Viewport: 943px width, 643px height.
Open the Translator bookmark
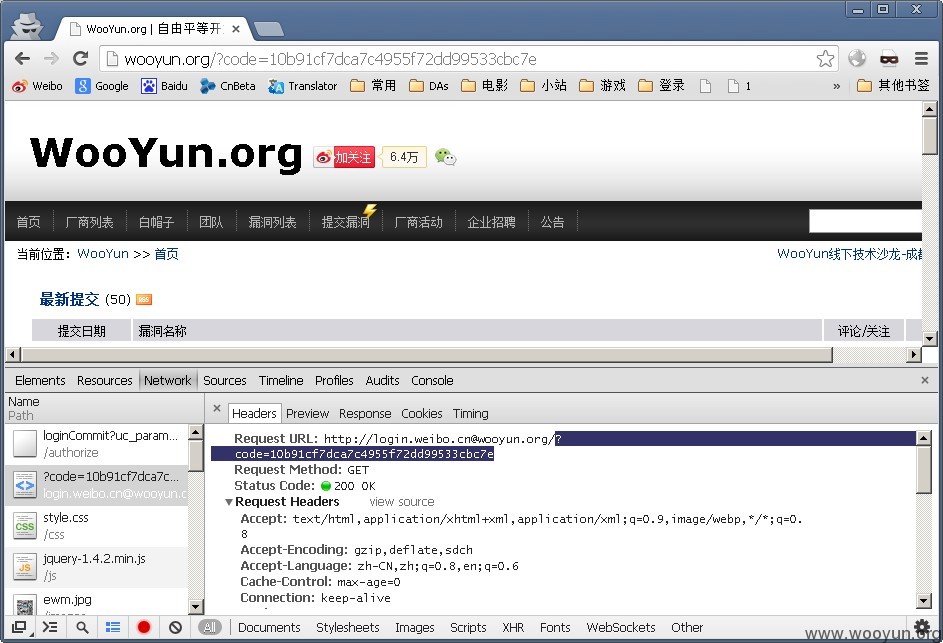303,86
